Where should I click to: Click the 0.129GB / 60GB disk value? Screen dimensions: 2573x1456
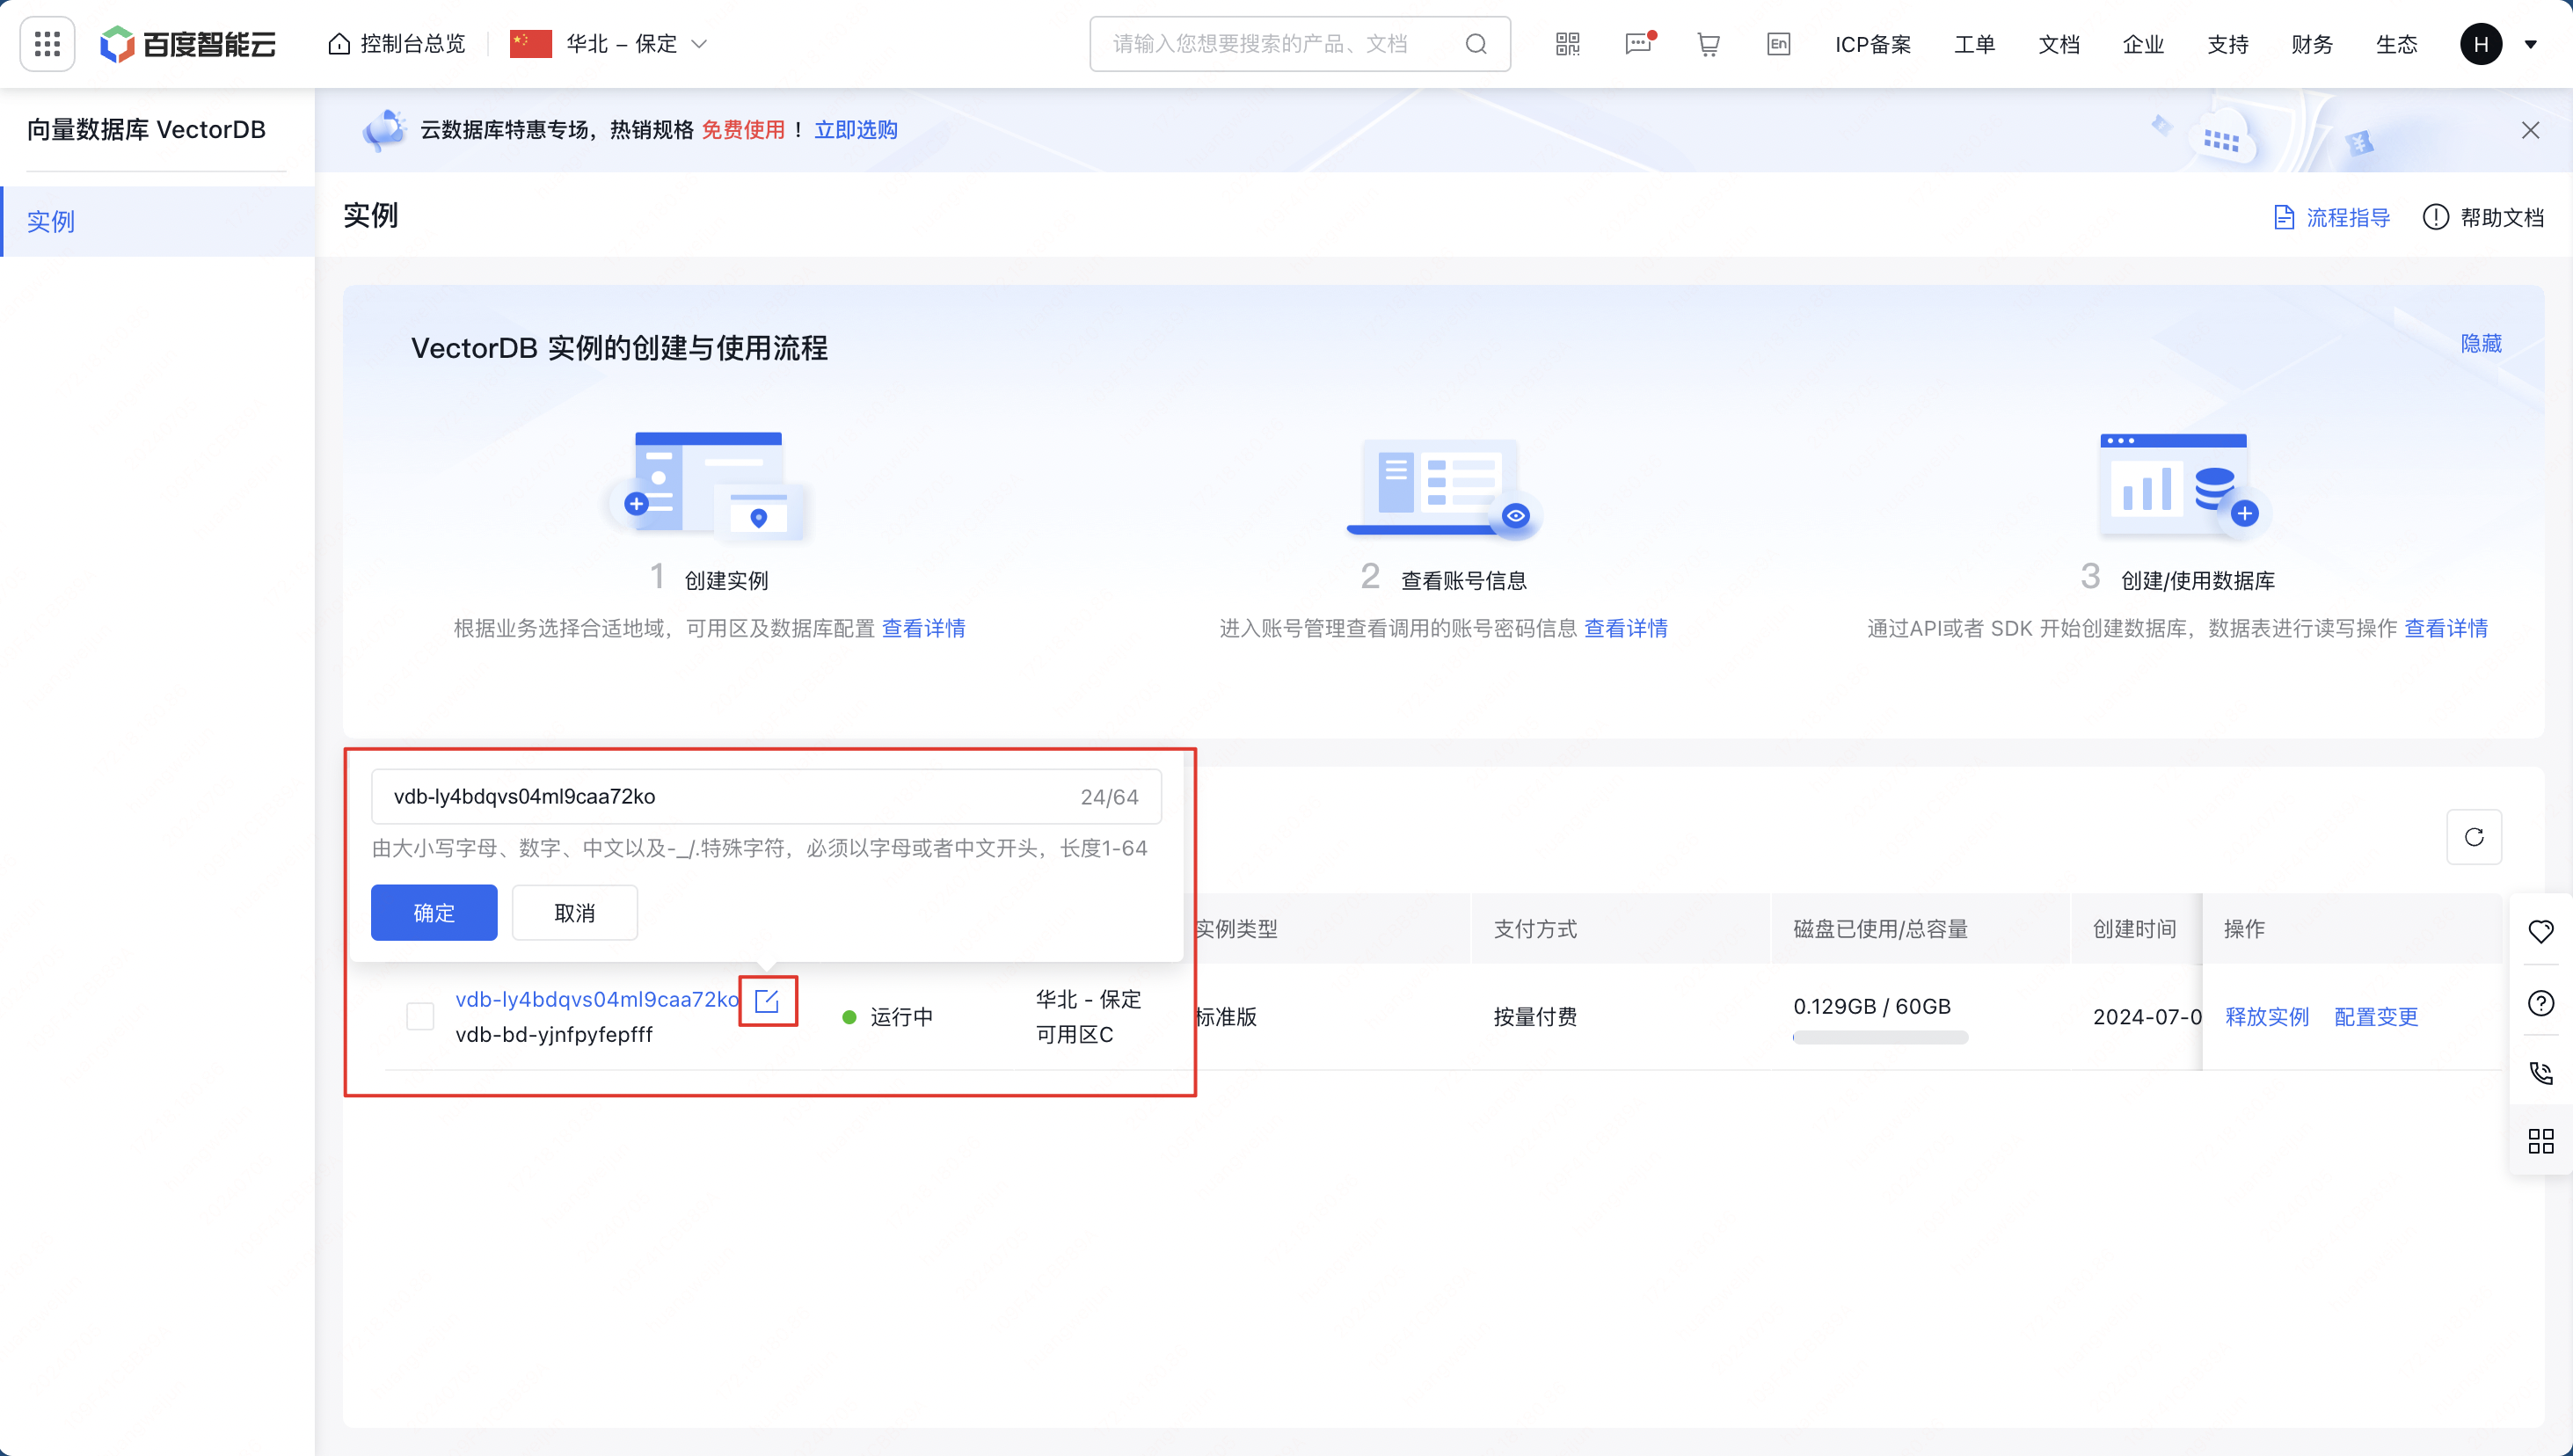[1871, 1006]
